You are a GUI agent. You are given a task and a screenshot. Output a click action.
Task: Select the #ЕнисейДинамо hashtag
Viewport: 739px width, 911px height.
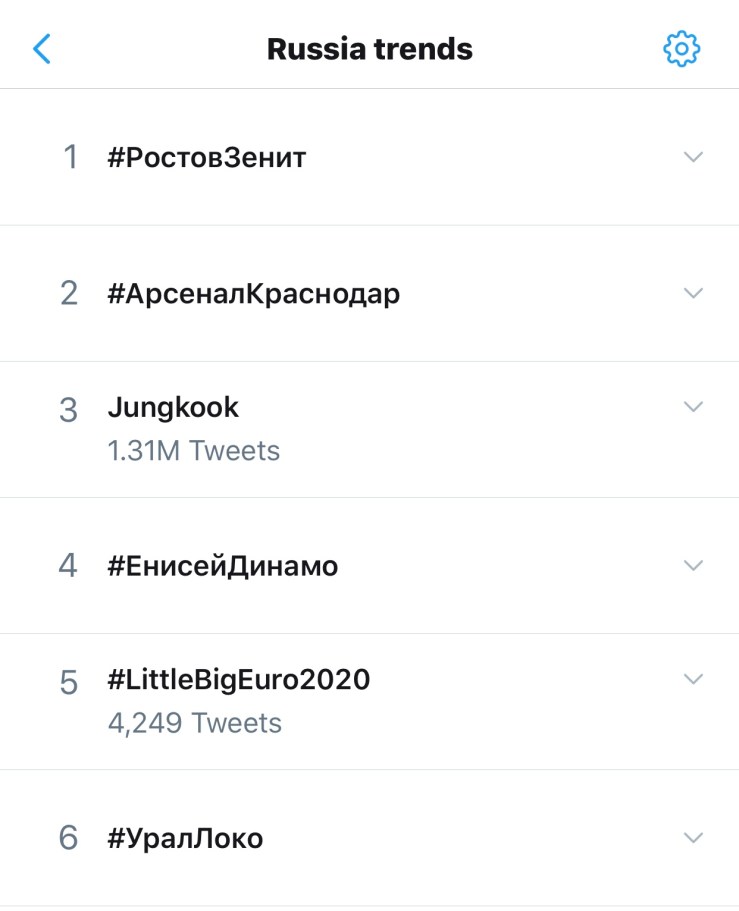pos(223,566)
